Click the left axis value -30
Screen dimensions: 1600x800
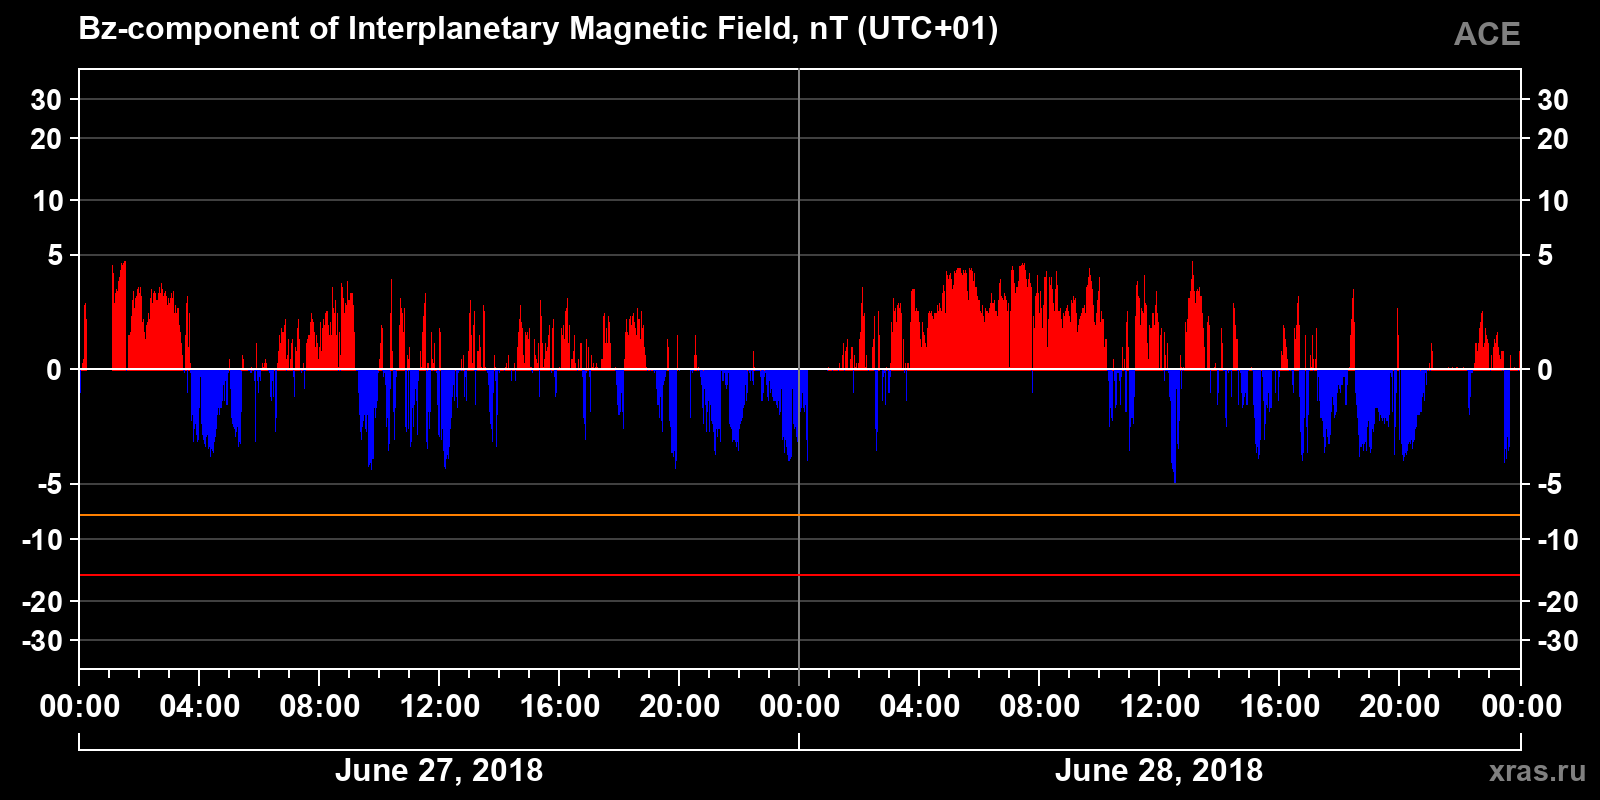pos(42,641)
